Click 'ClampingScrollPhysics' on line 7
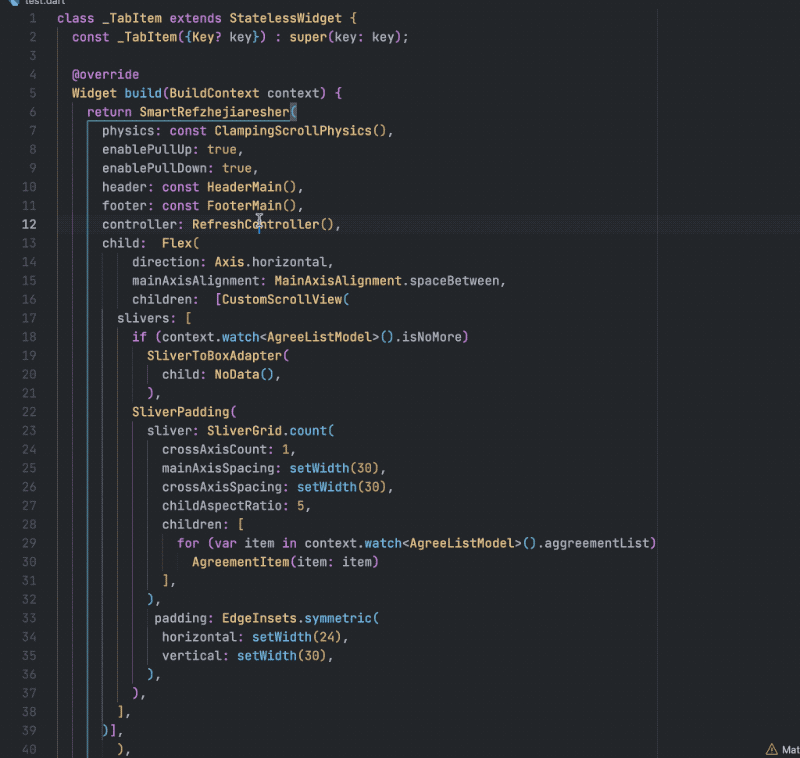 [x=293, y=131]
